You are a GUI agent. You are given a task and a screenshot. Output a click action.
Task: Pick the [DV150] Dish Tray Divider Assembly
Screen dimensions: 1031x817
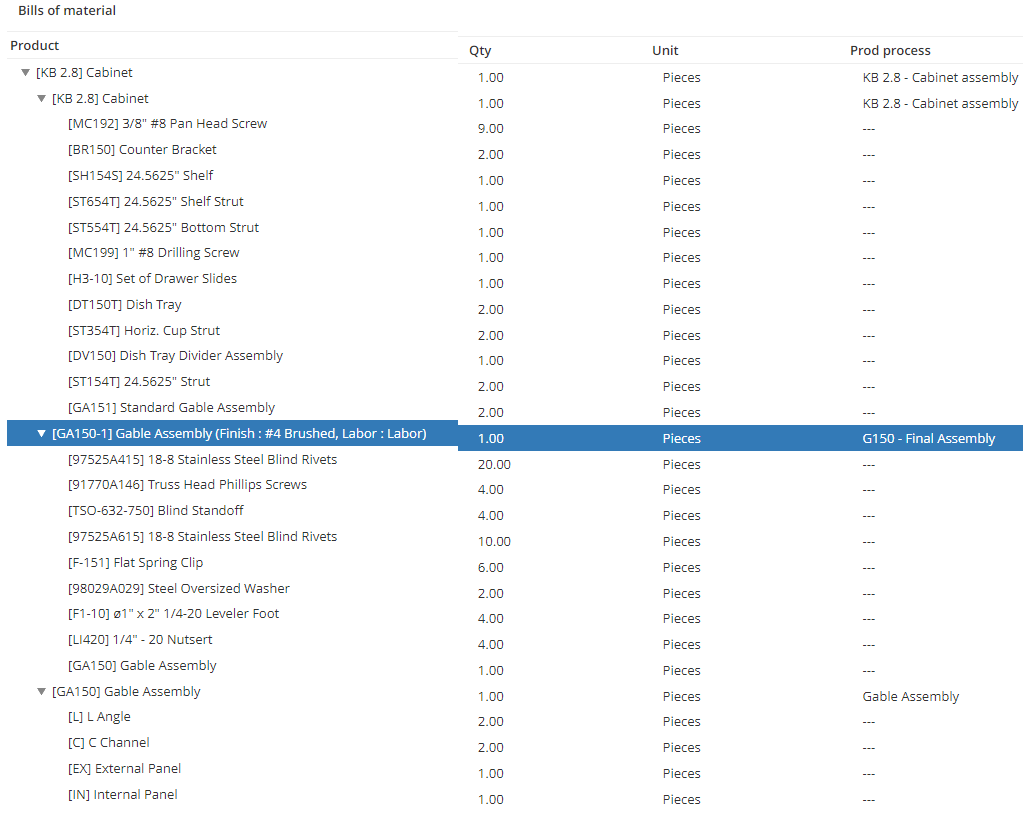coord(175,356)
